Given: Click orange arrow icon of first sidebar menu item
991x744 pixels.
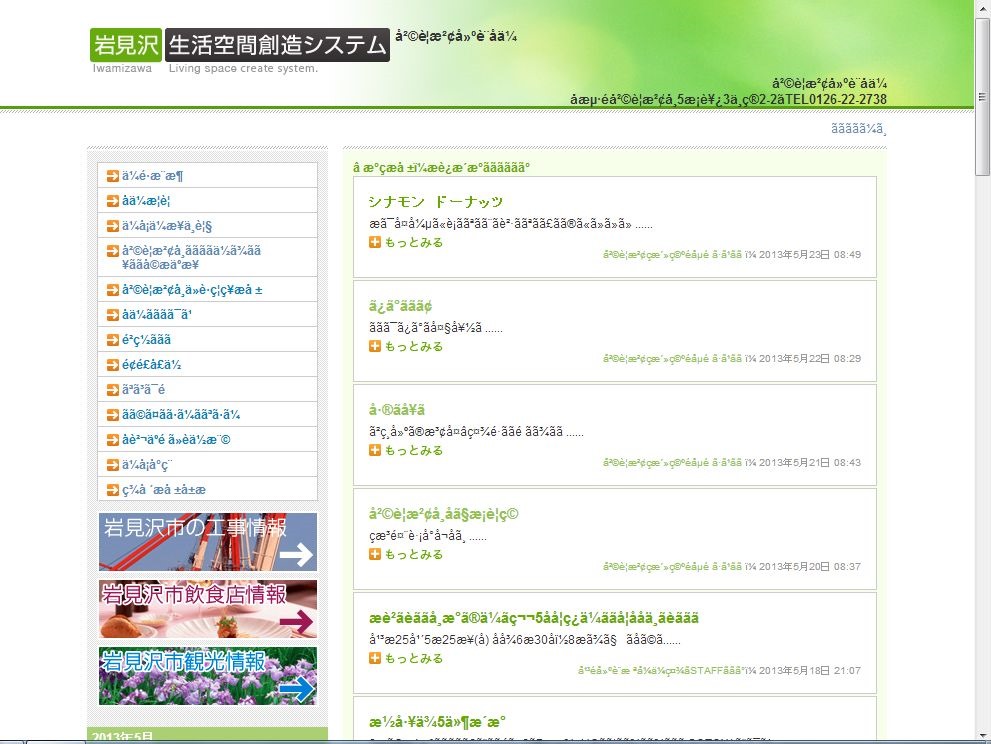Looking at the screenshot, I should pos(112,176).
